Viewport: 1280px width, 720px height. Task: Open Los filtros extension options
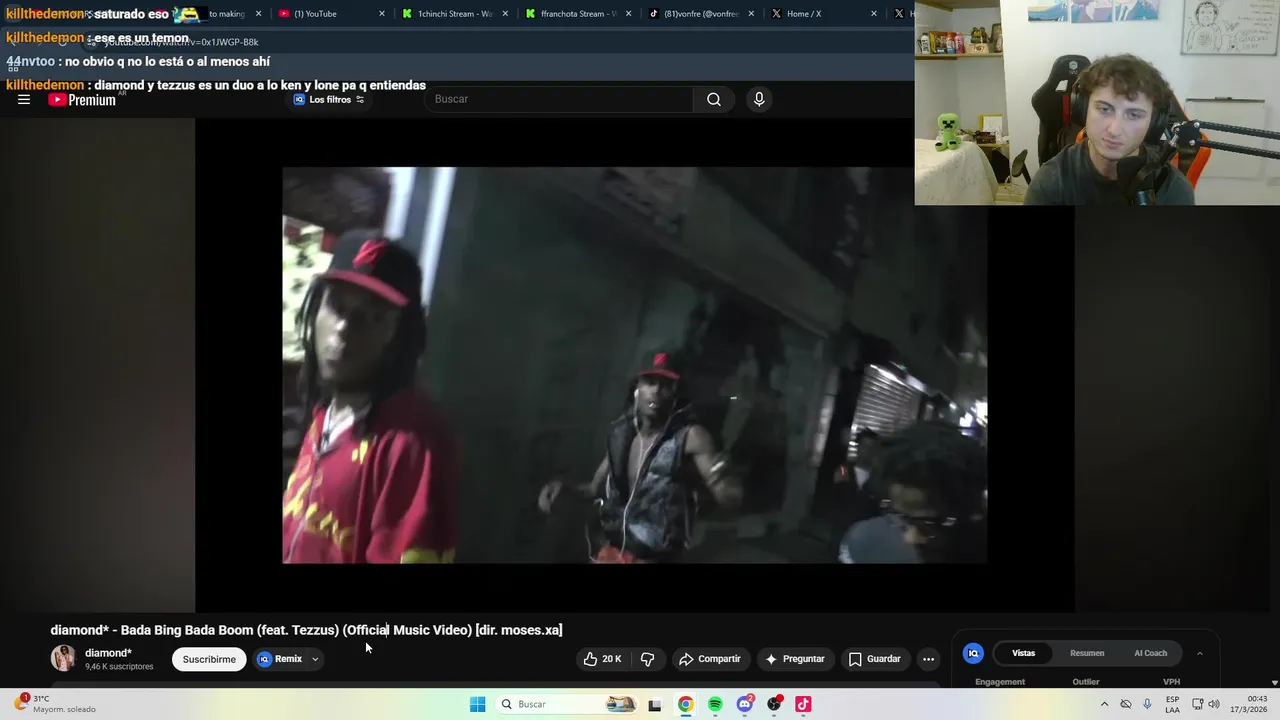[329, 99]
